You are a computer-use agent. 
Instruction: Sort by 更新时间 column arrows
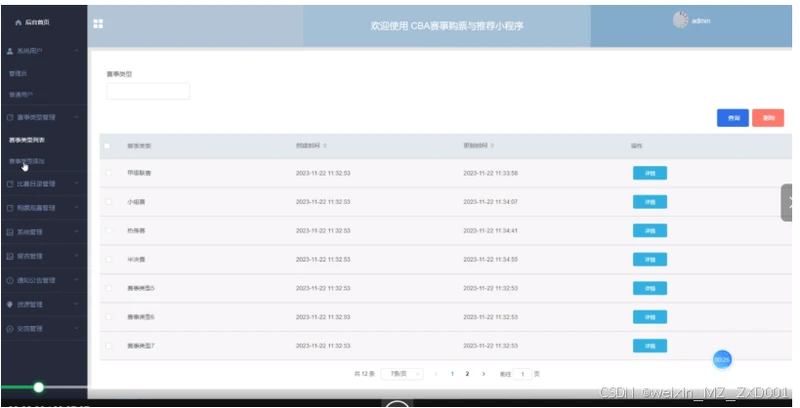coord(492,146)
